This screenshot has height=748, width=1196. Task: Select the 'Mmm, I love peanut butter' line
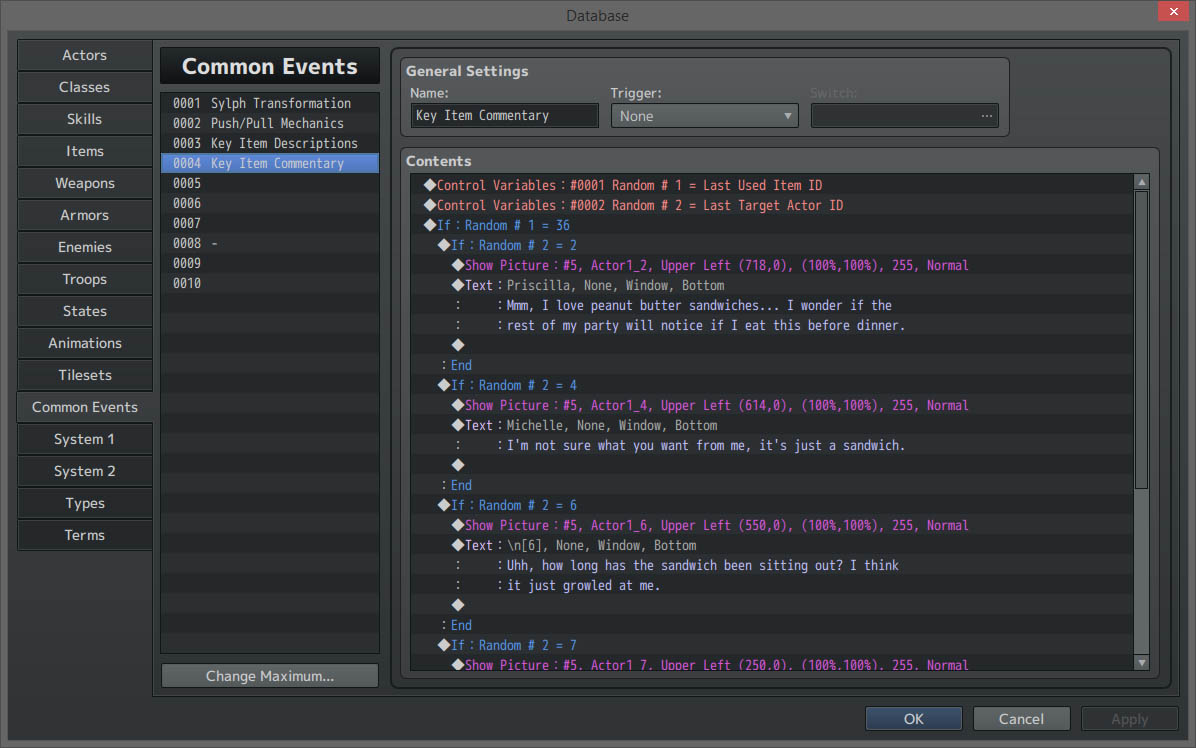[772, 305]
